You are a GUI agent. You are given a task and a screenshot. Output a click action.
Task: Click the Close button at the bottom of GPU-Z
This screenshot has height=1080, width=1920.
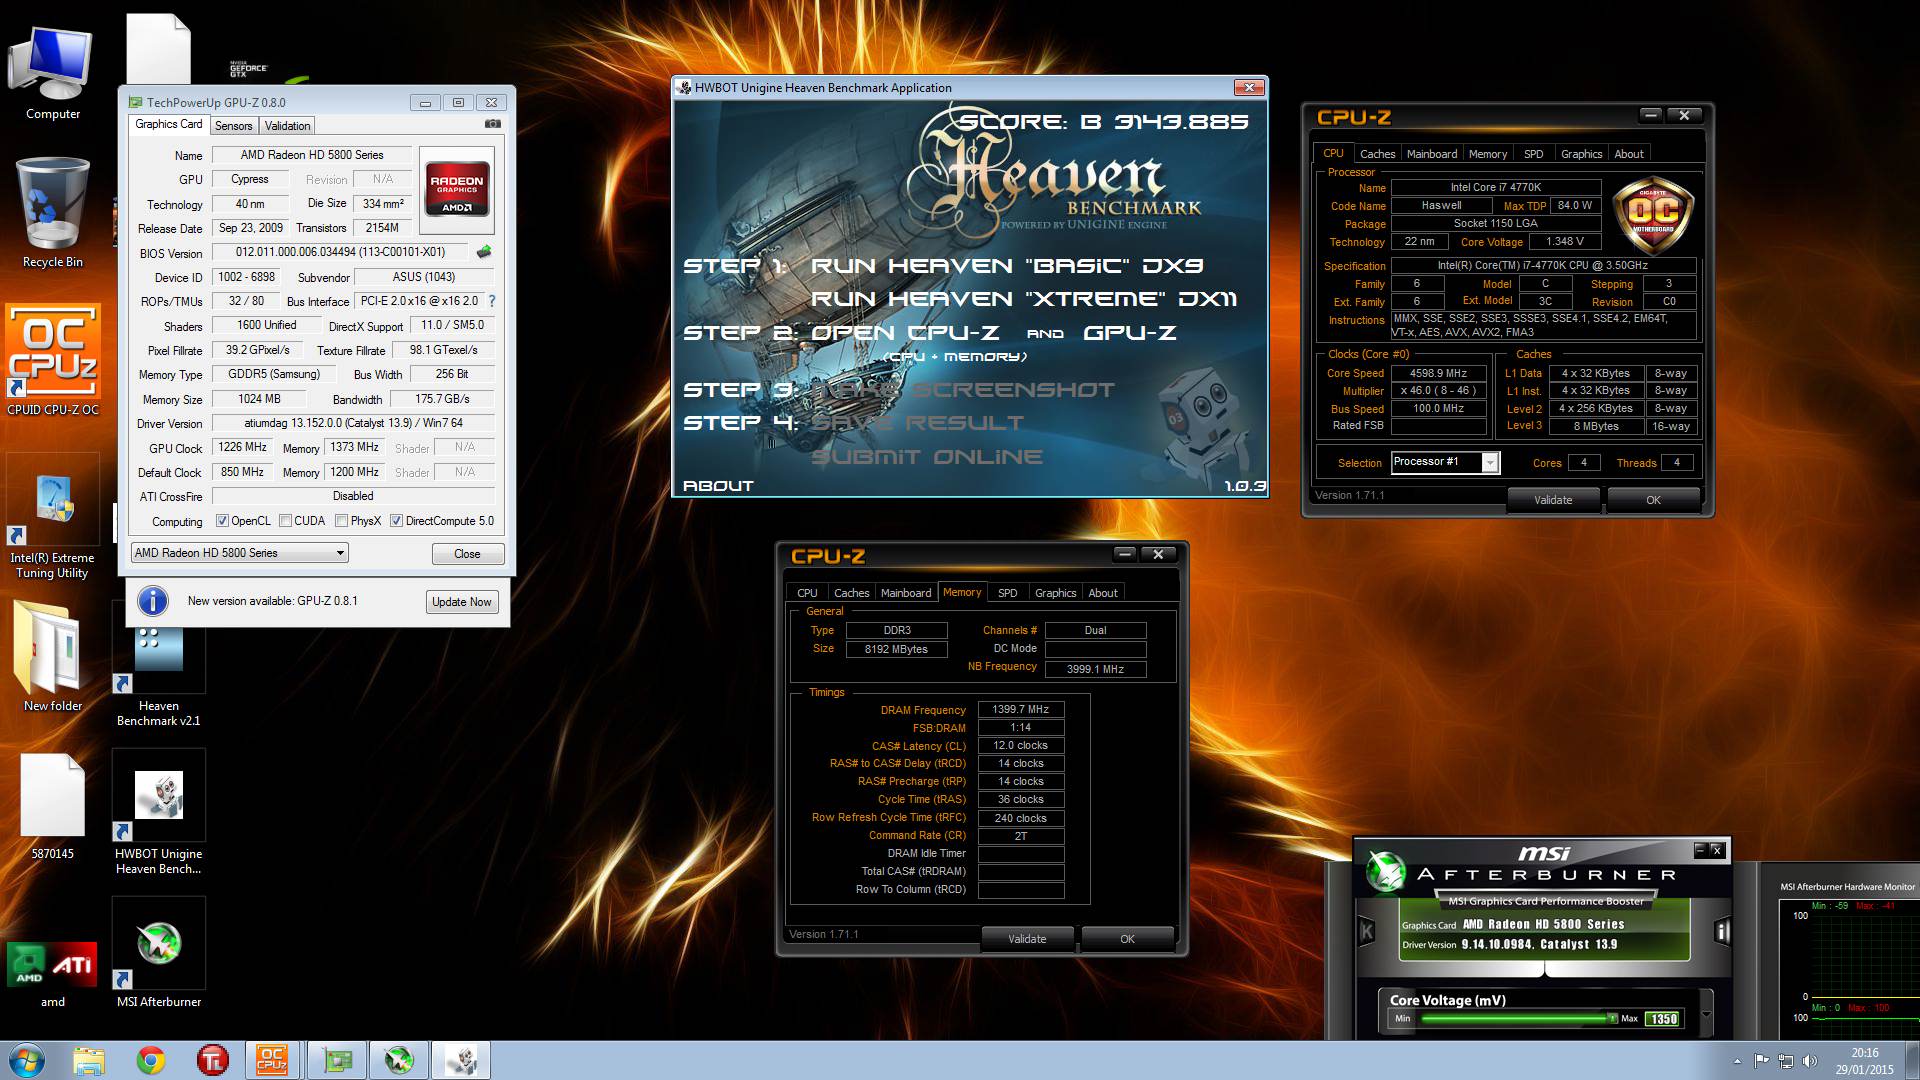coord(467,554)
